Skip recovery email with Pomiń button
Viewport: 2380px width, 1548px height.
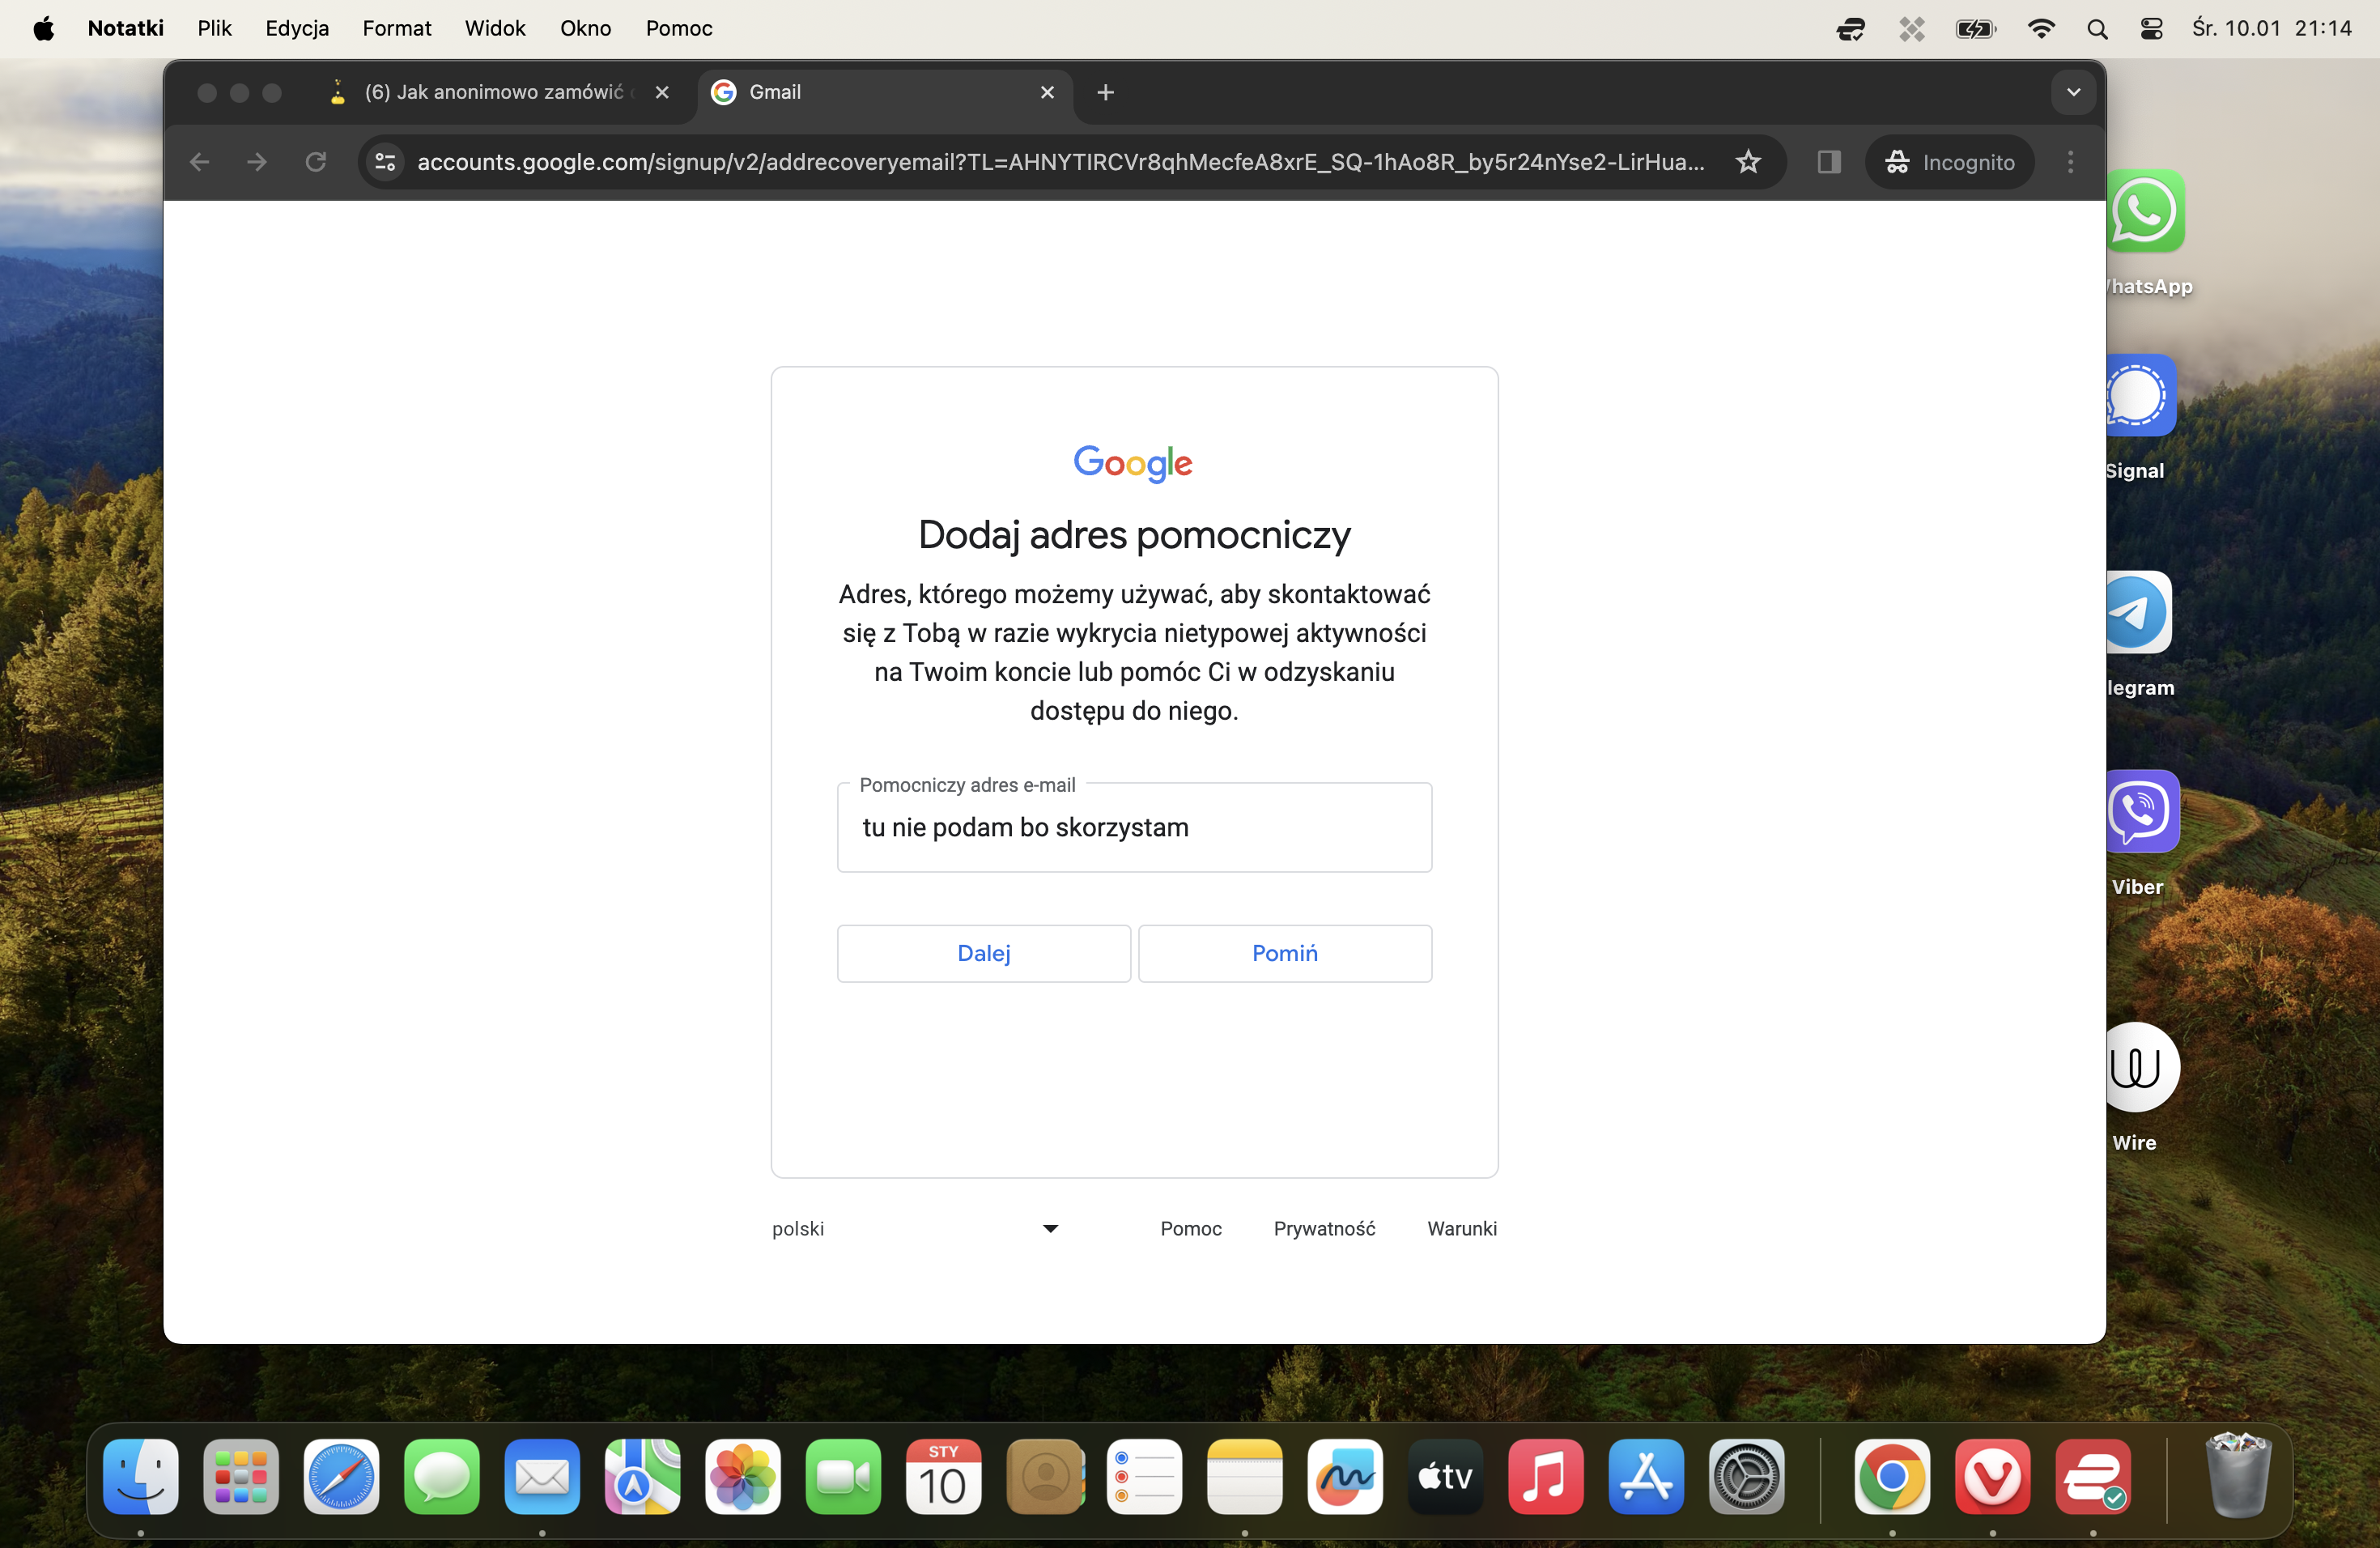pyautogui.click(x=1284, y=953)
